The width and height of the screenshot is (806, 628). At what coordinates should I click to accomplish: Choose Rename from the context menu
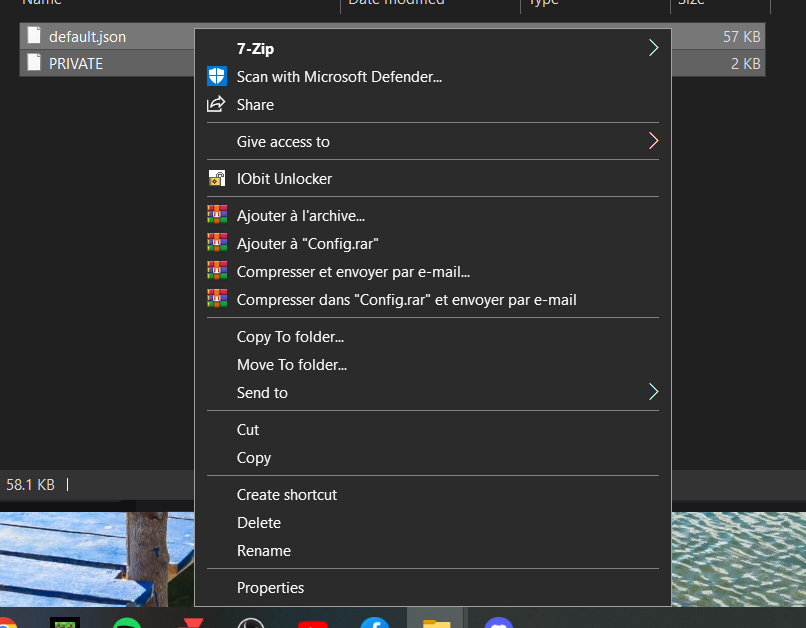point(433,550)
